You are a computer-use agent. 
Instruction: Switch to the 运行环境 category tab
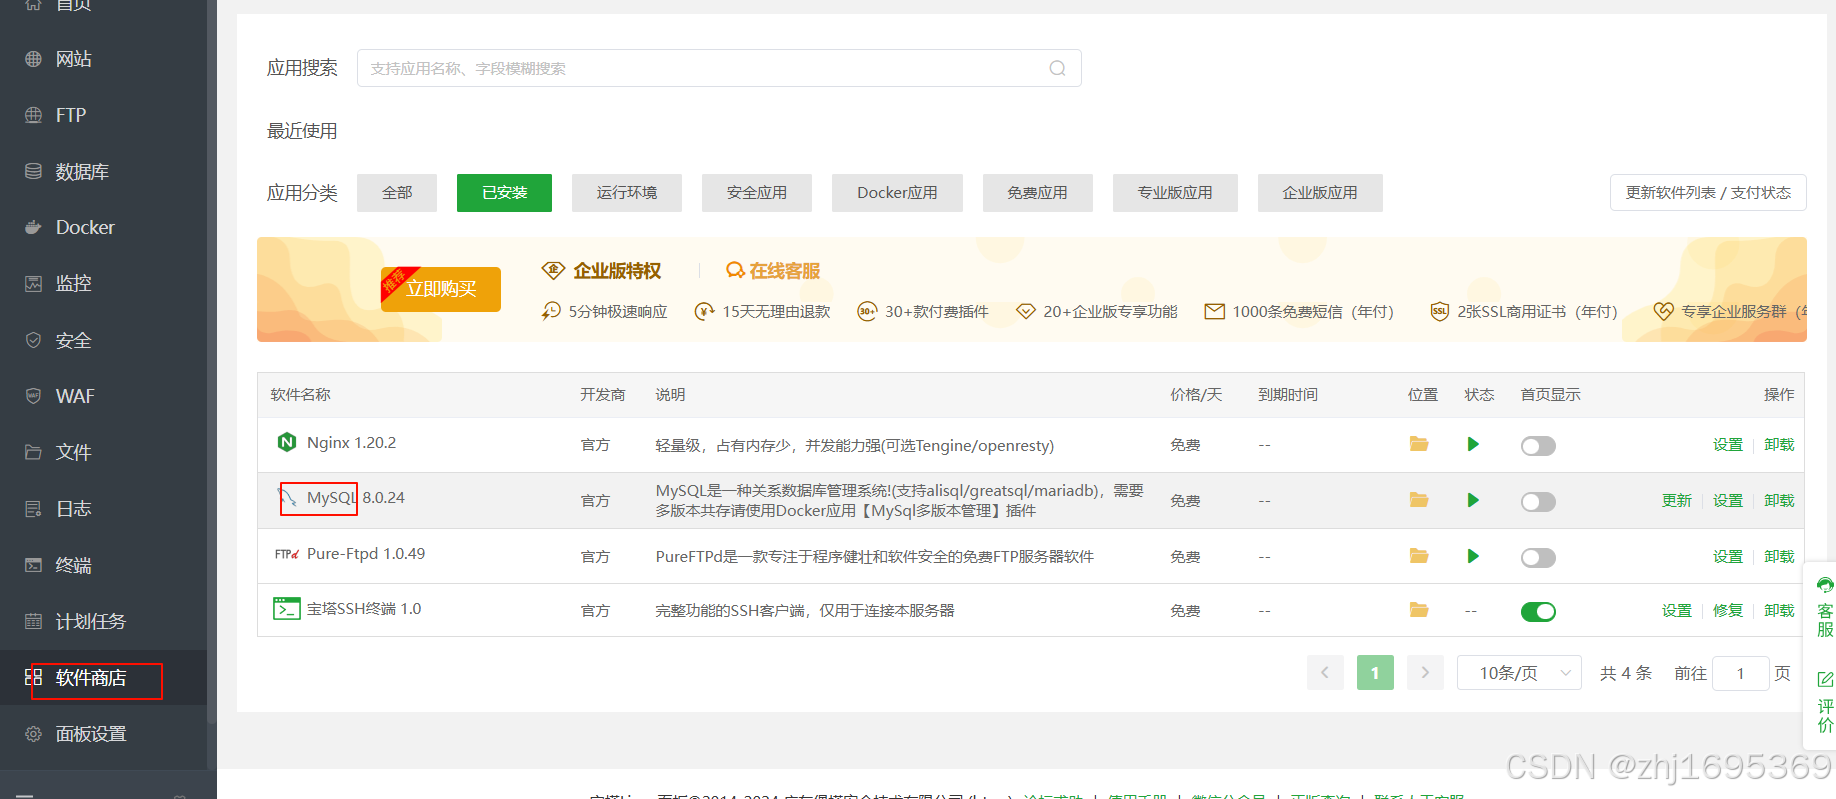coord(626,193)
